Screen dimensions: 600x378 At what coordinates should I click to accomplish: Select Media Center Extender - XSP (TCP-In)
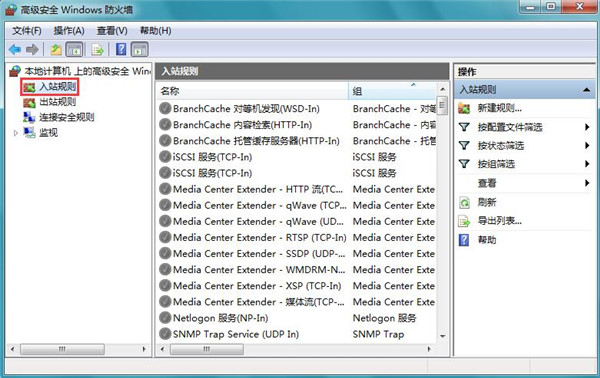tap(257, 285)
